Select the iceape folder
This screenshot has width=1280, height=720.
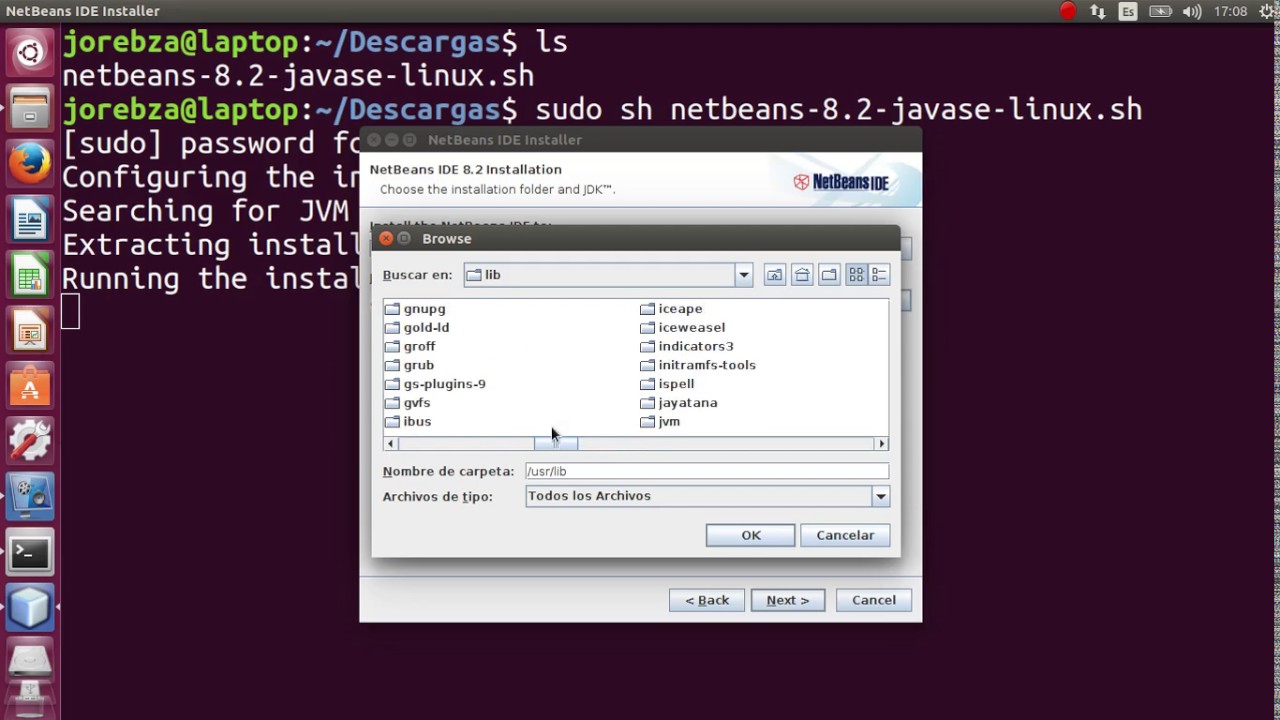click(671, 309)
